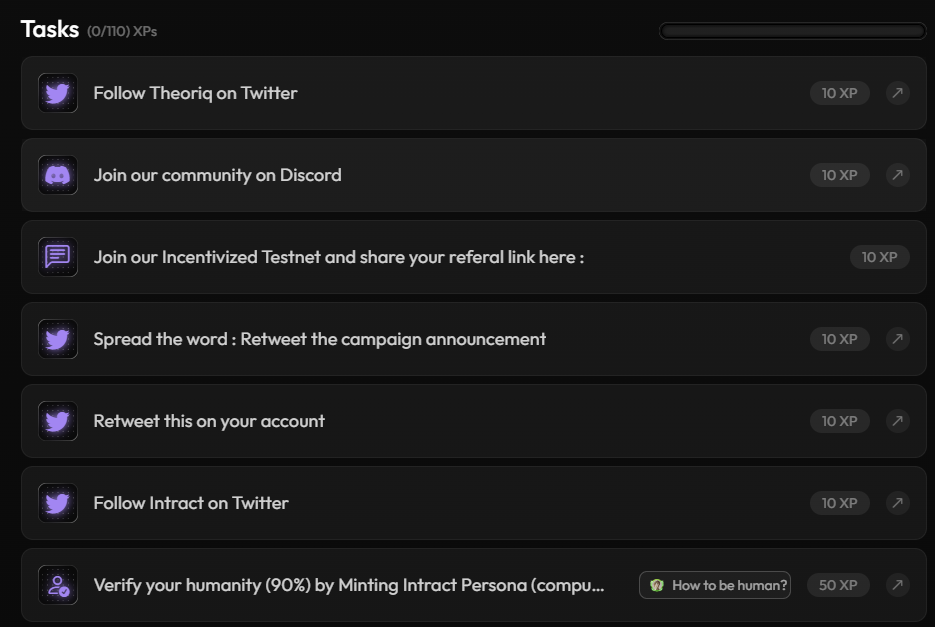
Task: Click chat message icon beside Incentivized Testnet task
Action: [58, 257]
